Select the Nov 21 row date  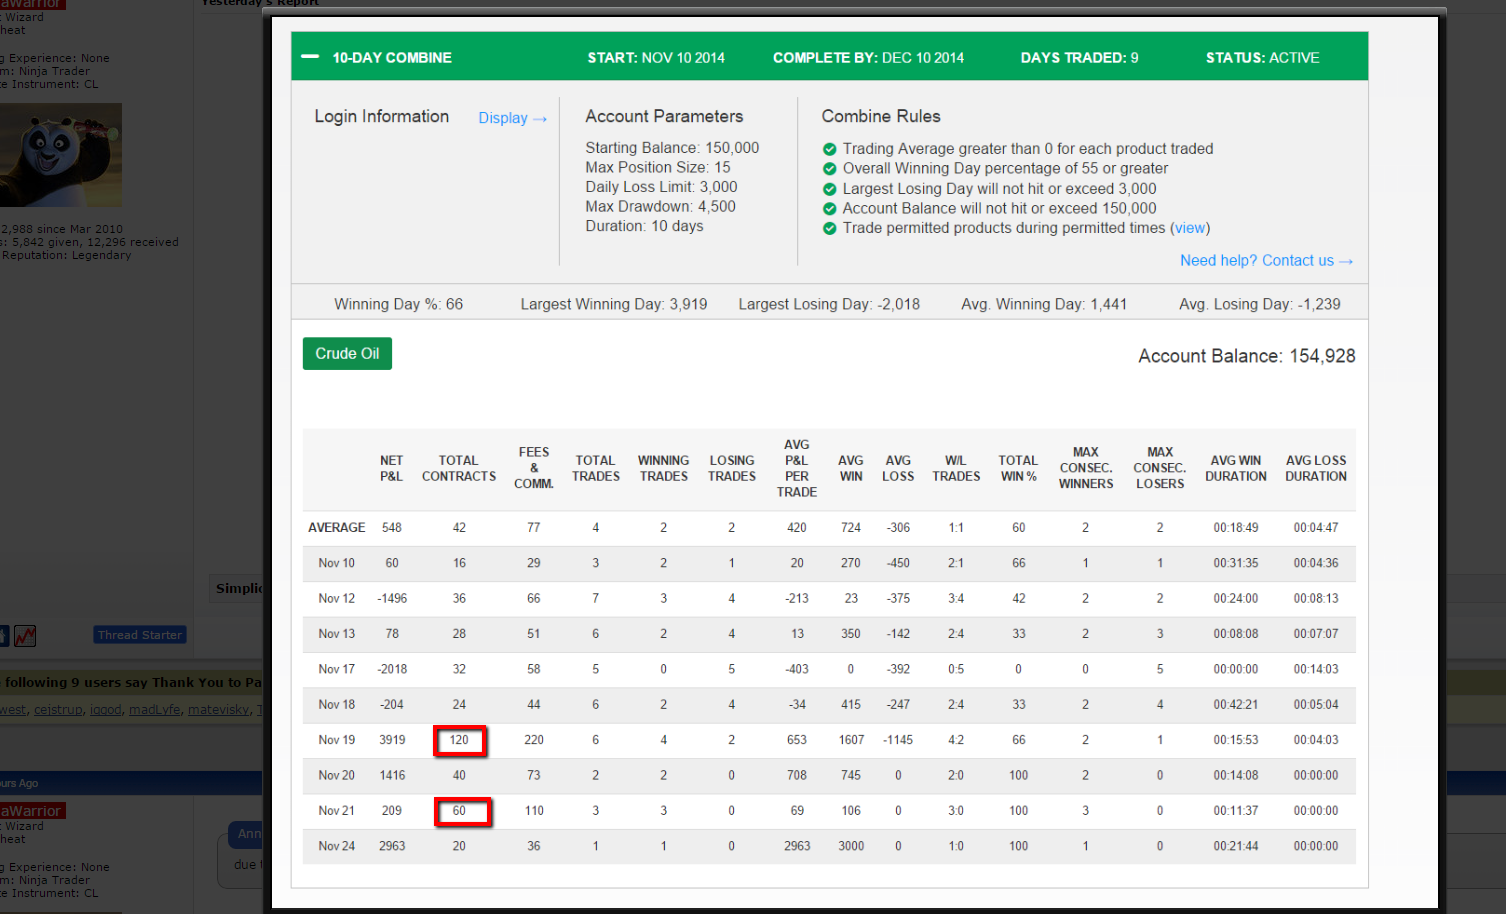337,811
